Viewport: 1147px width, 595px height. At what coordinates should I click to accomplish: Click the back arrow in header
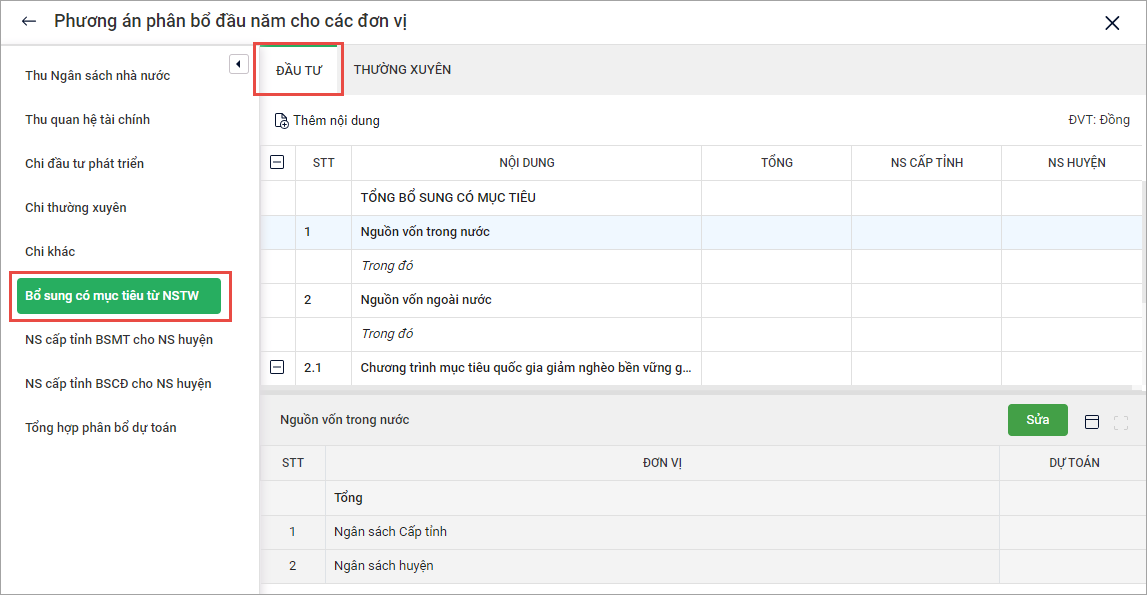pos(28,22)
